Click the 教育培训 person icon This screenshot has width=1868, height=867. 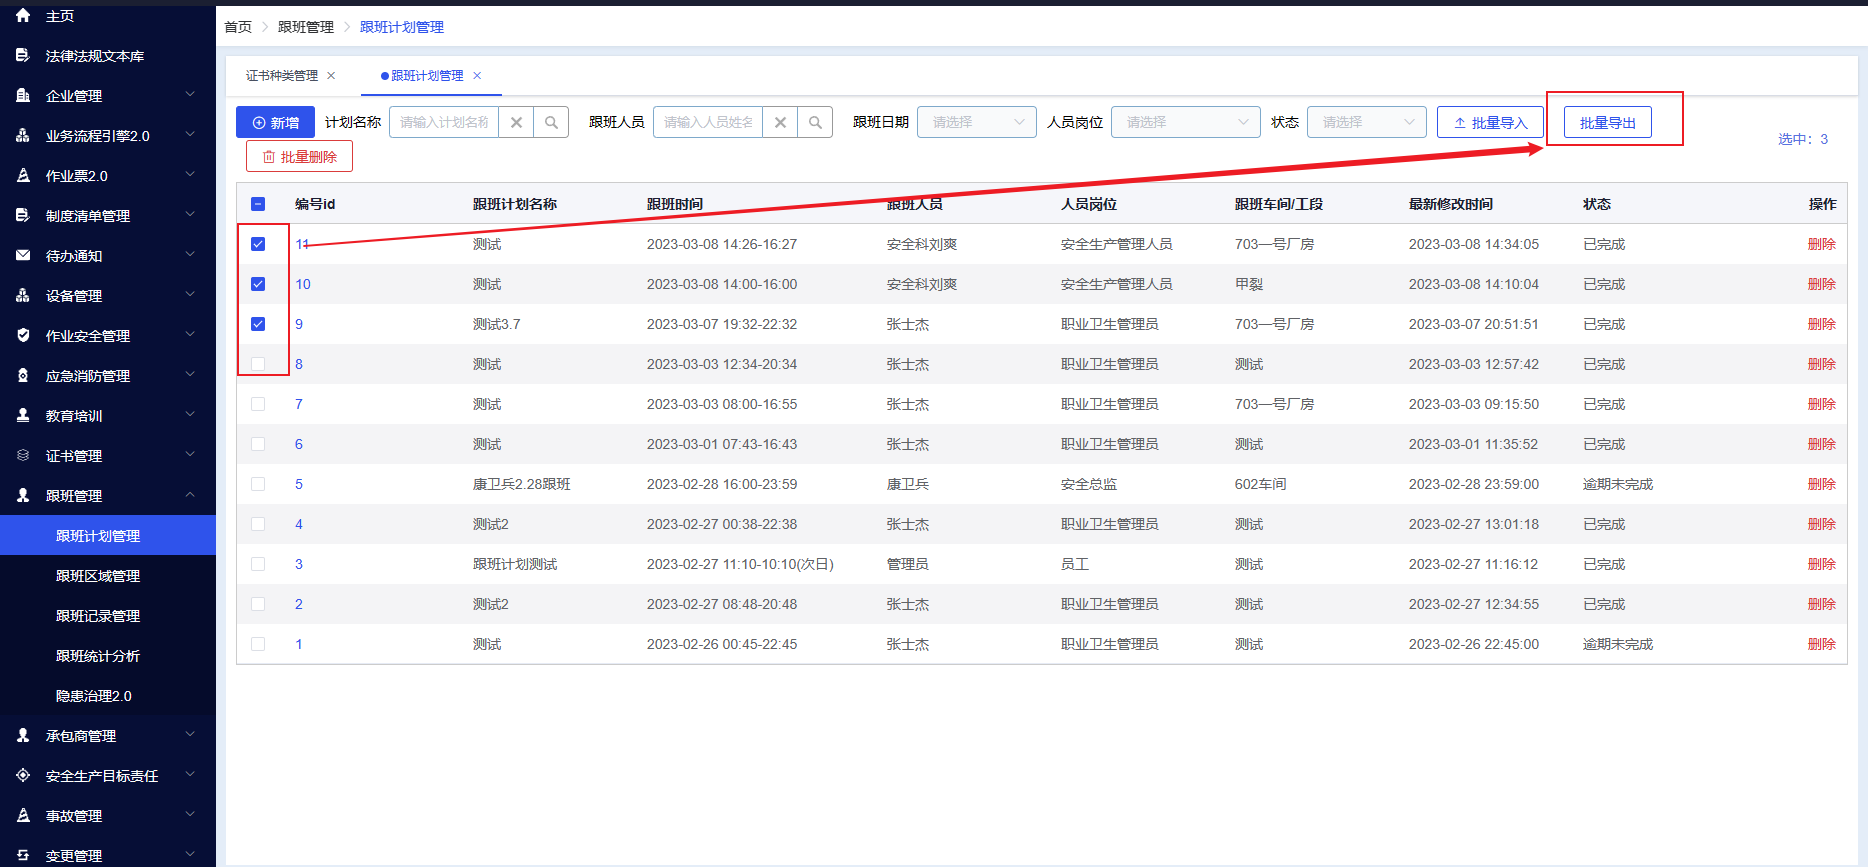pyautogui.click(x=23, y=416)
